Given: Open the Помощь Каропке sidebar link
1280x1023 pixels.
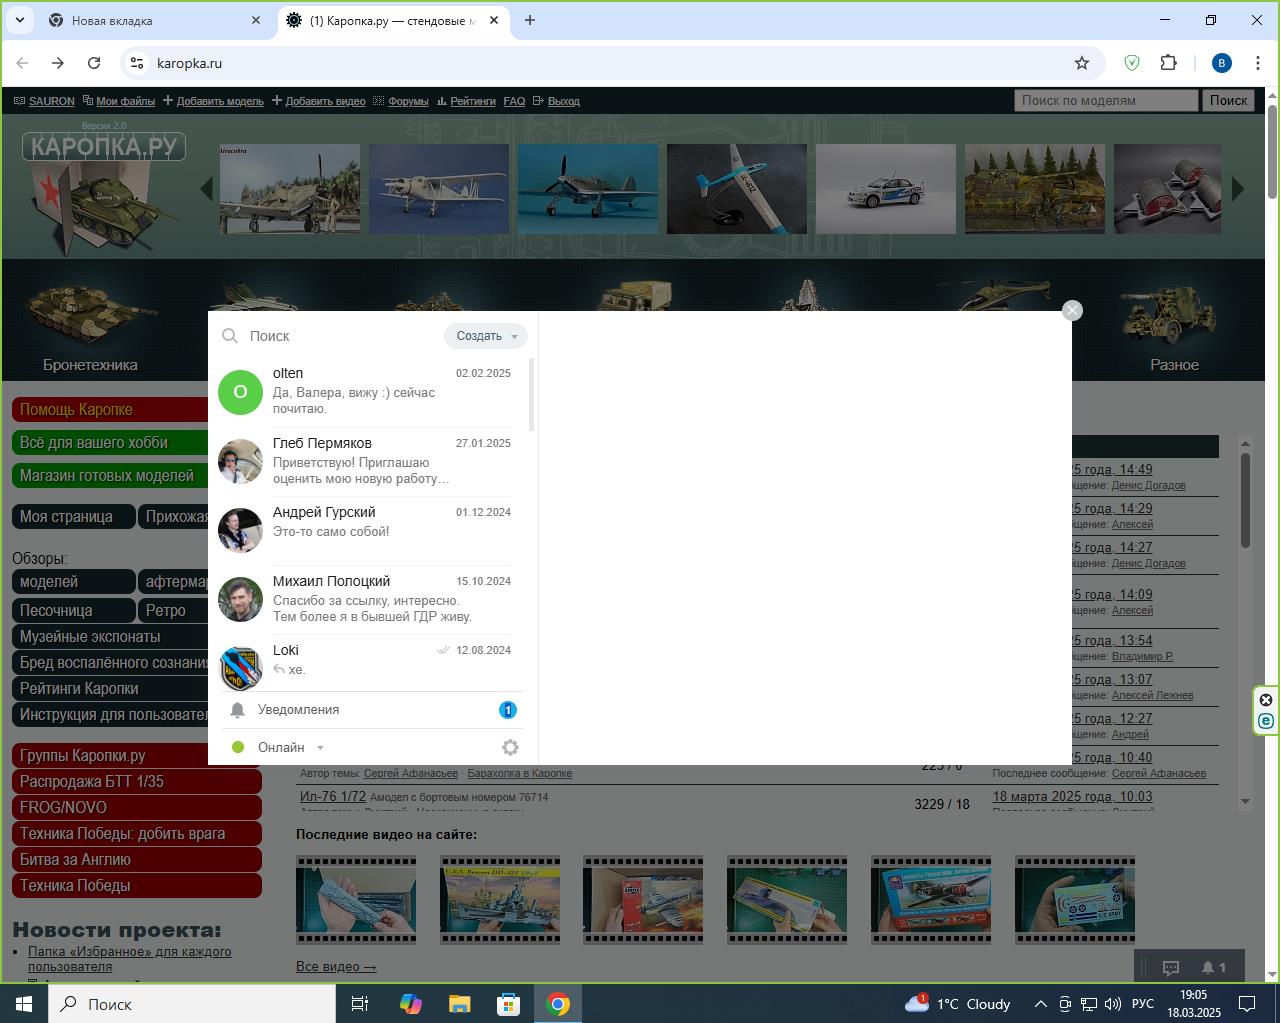Looking at the screenshot, I should pyautogui.click(x=76, y=410).
